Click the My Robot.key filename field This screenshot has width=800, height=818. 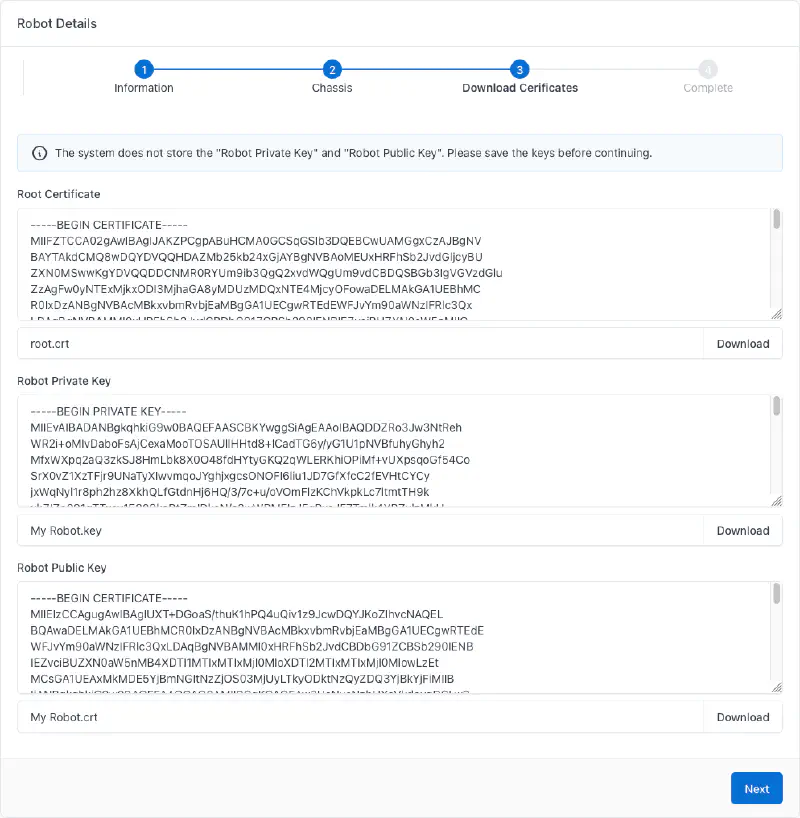(x=360, y=531)
